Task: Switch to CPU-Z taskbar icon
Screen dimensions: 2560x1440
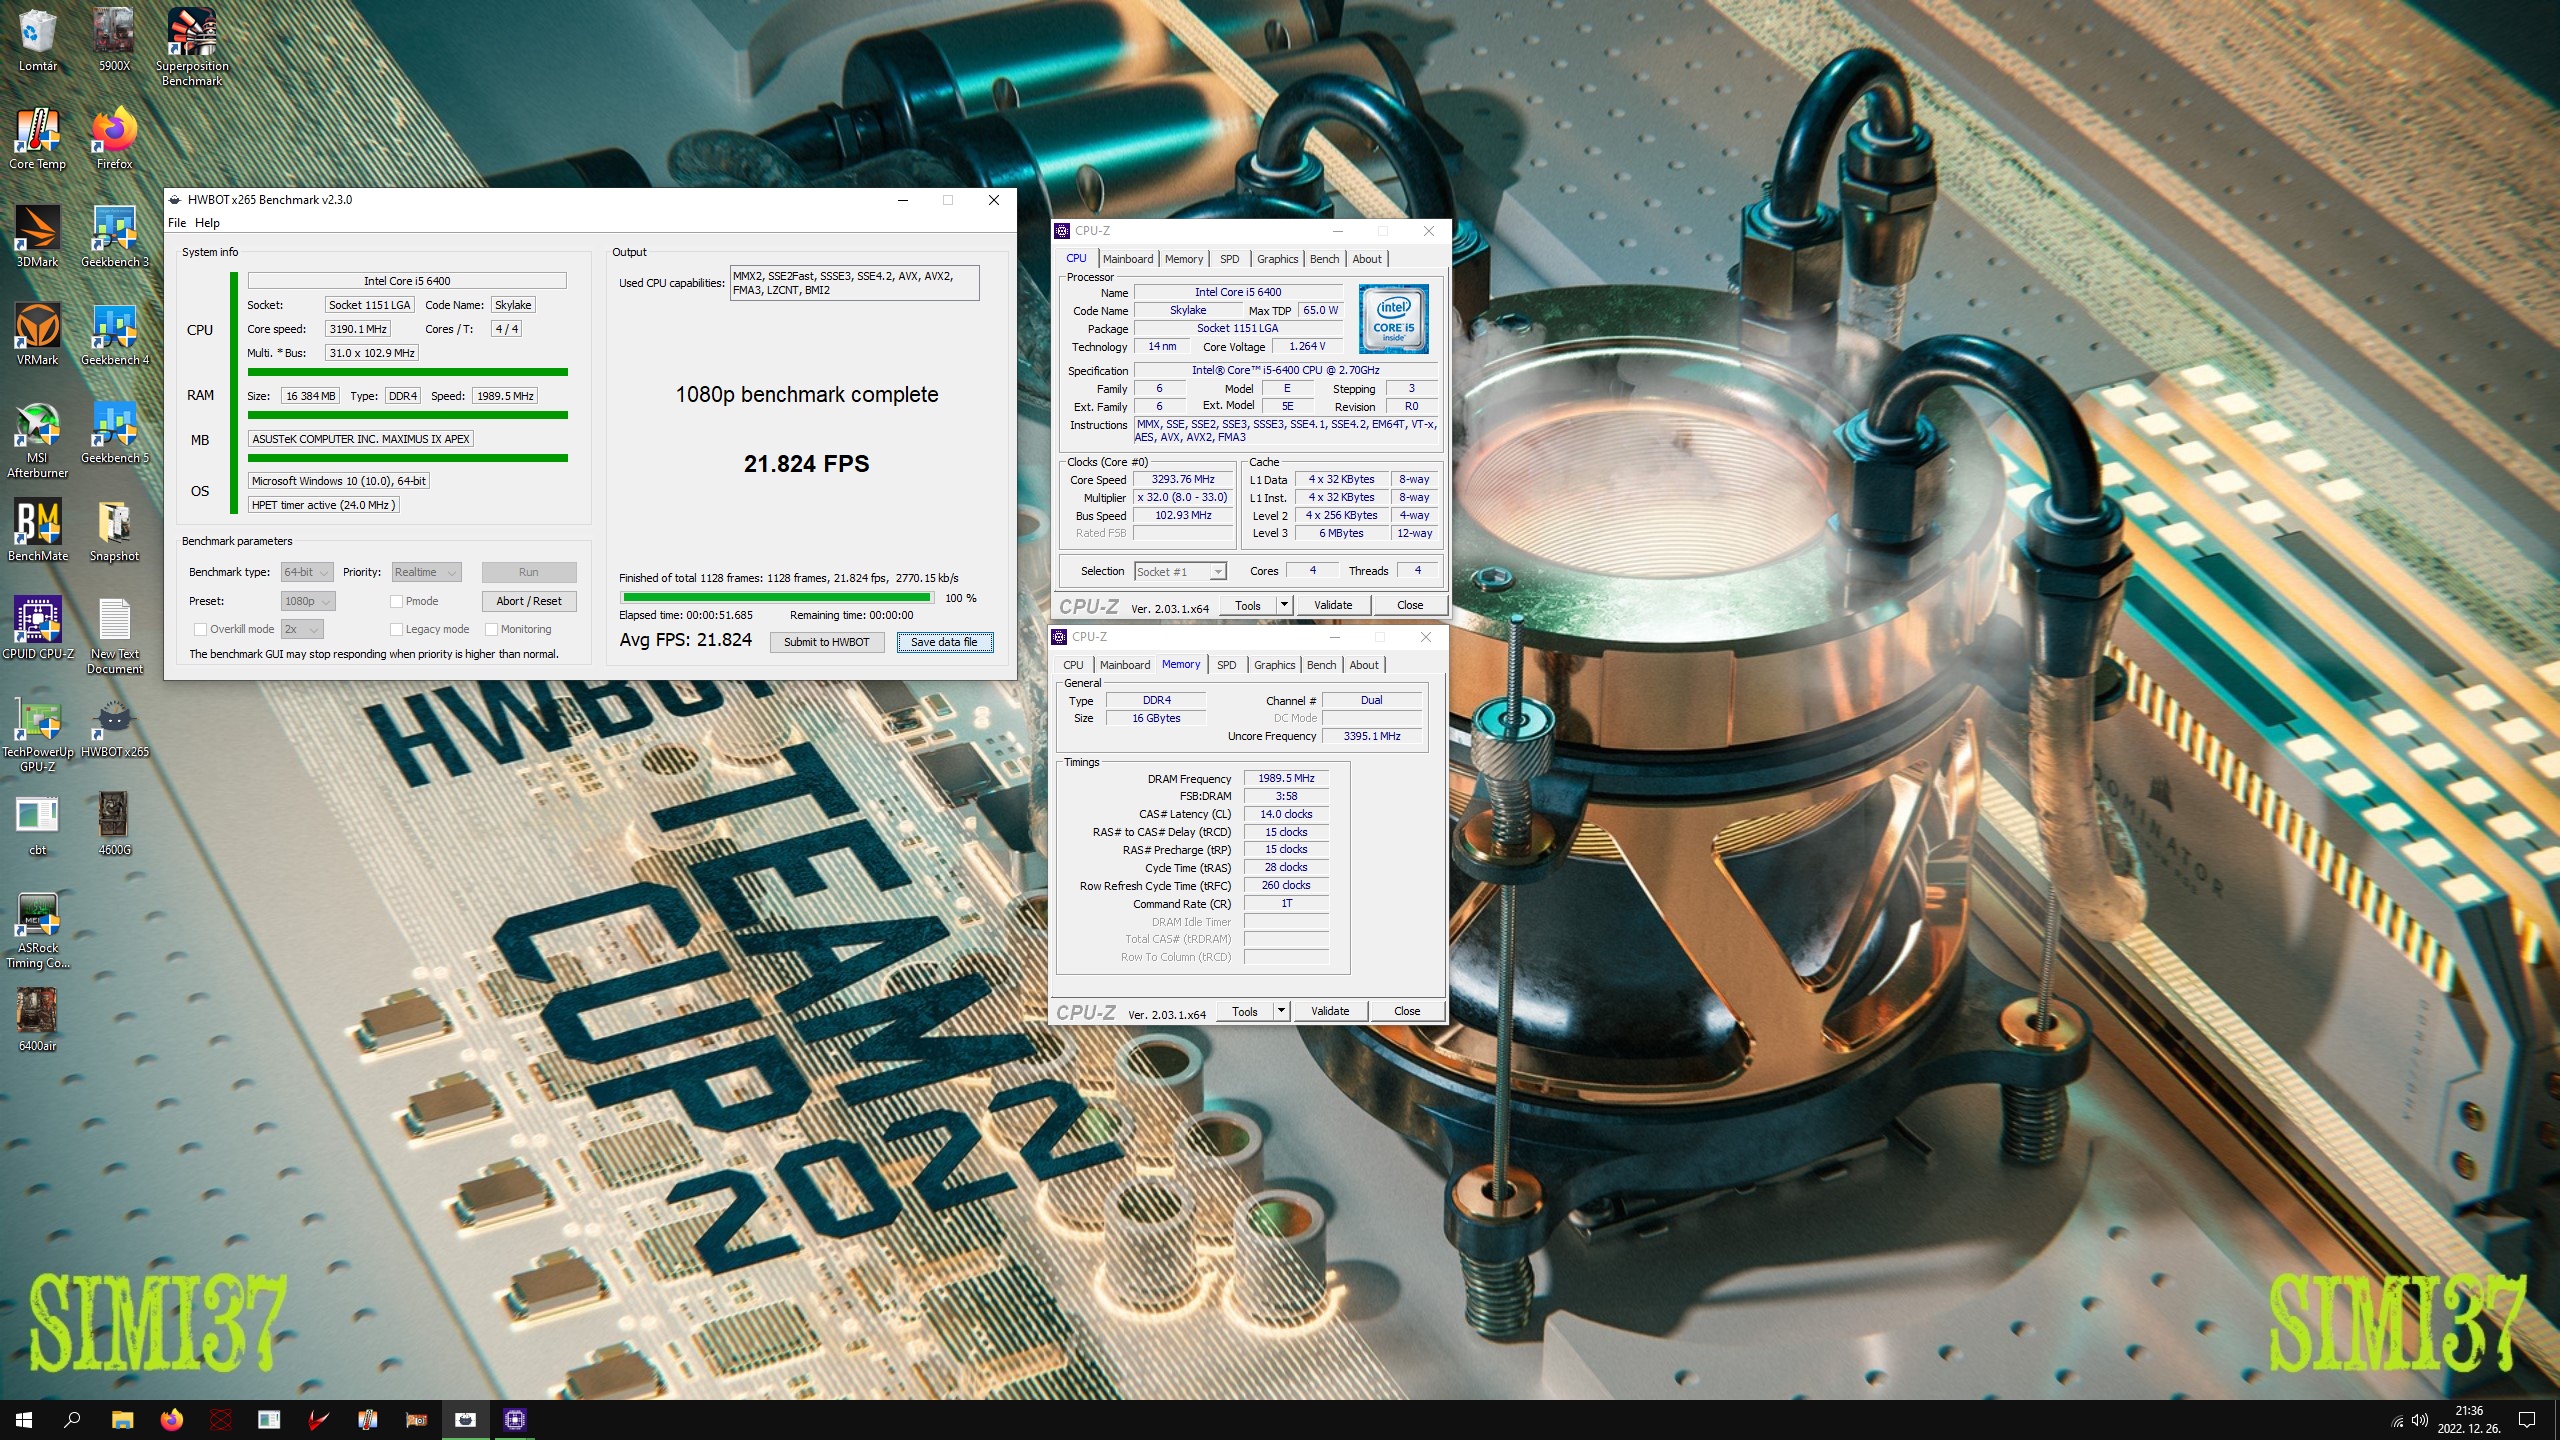Action: coord(514,1419)
